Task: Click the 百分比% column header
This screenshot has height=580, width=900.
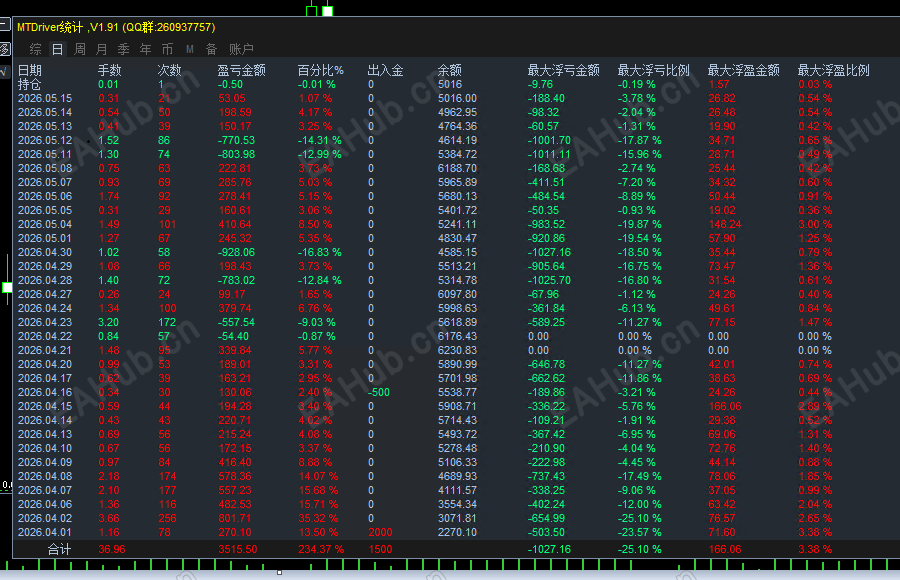Action: click(320, 70)
